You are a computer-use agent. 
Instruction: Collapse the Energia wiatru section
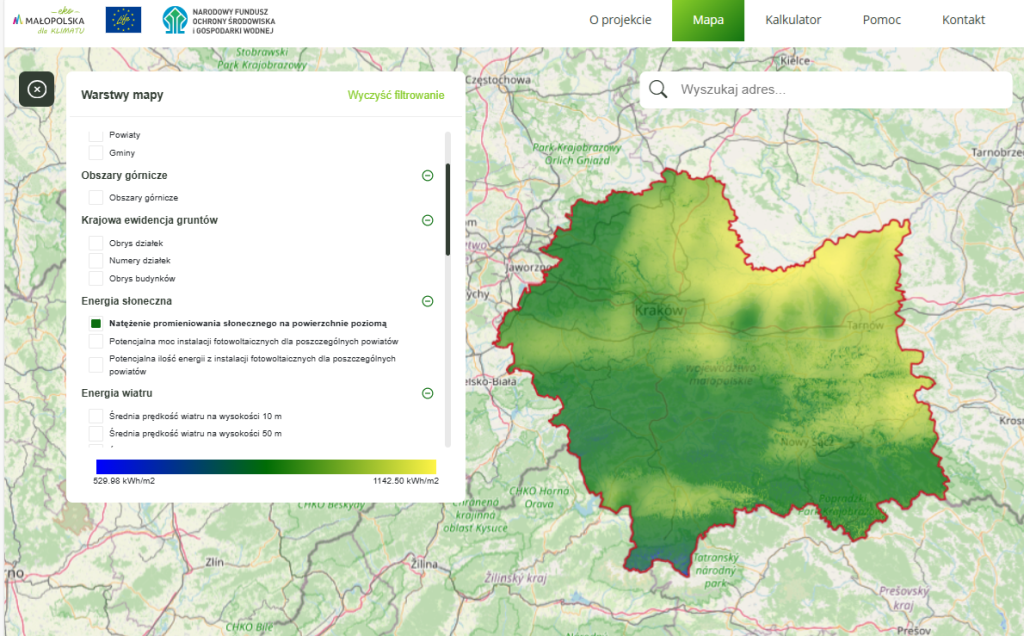427,393
